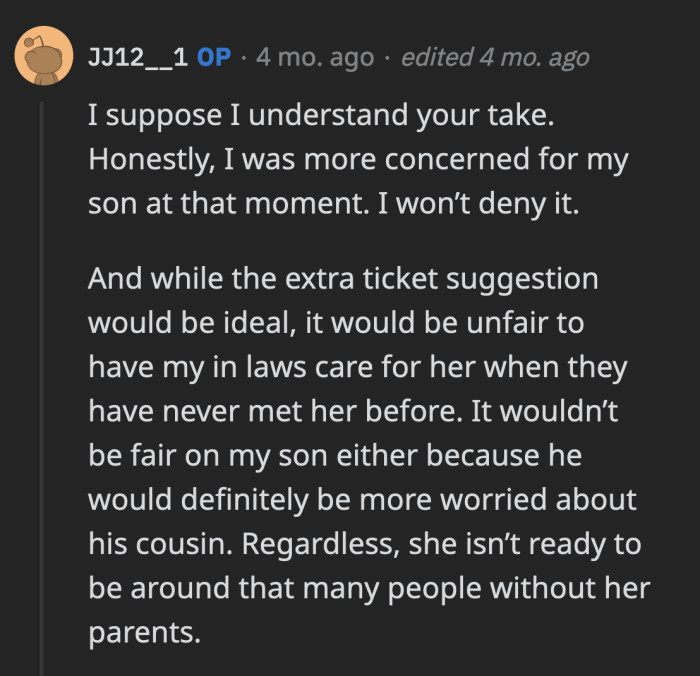Open the "4 mo. ago" comment timestamp
Viewport: 700px width, 676px height.
315,57
